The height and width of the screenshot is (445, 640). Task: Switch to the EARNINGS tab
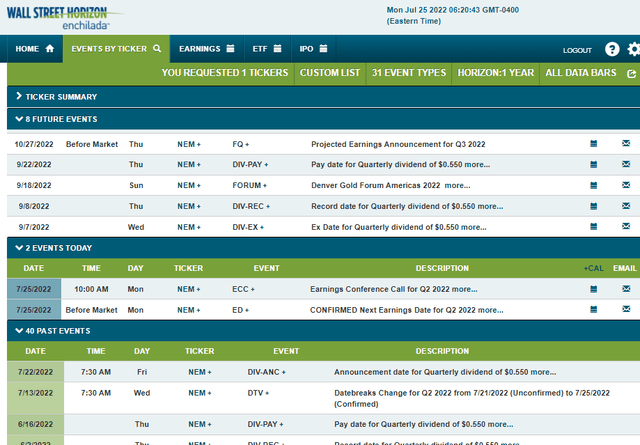coord(207,49)
